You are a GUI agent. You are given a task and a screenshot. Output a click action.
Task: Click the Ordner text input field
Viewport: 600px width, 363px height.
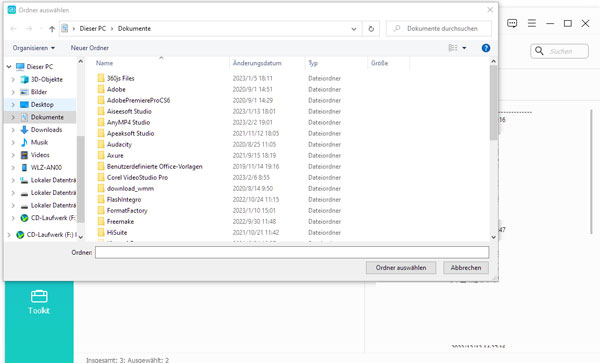click(x=292, y=252)
